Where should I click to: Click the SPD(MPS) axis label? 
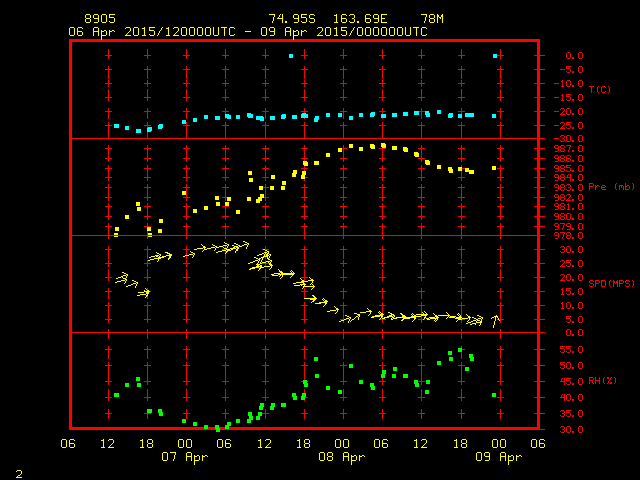pos(611,283)
